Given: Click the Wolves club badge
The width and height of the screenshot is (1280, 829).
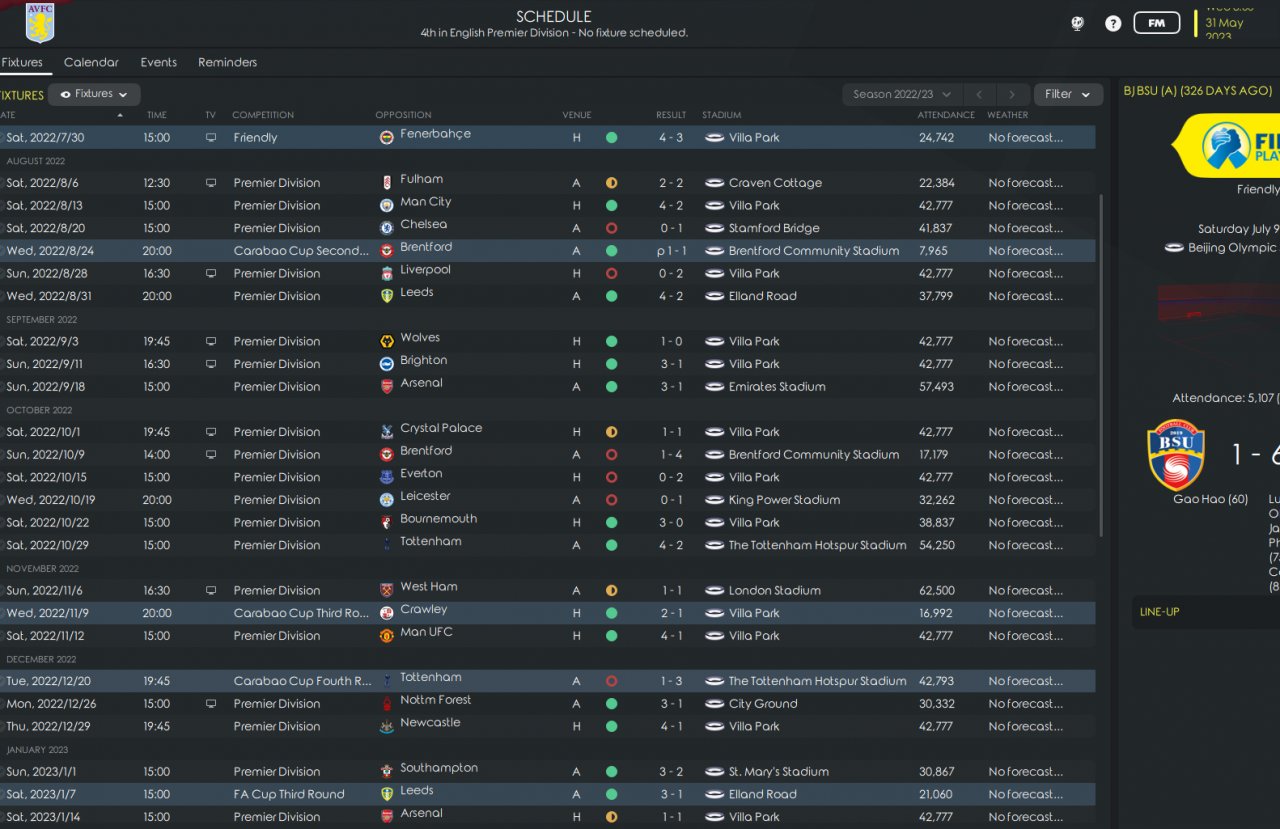Looking at the screenshot, I should pyautogui.click(x=387, y=342).
